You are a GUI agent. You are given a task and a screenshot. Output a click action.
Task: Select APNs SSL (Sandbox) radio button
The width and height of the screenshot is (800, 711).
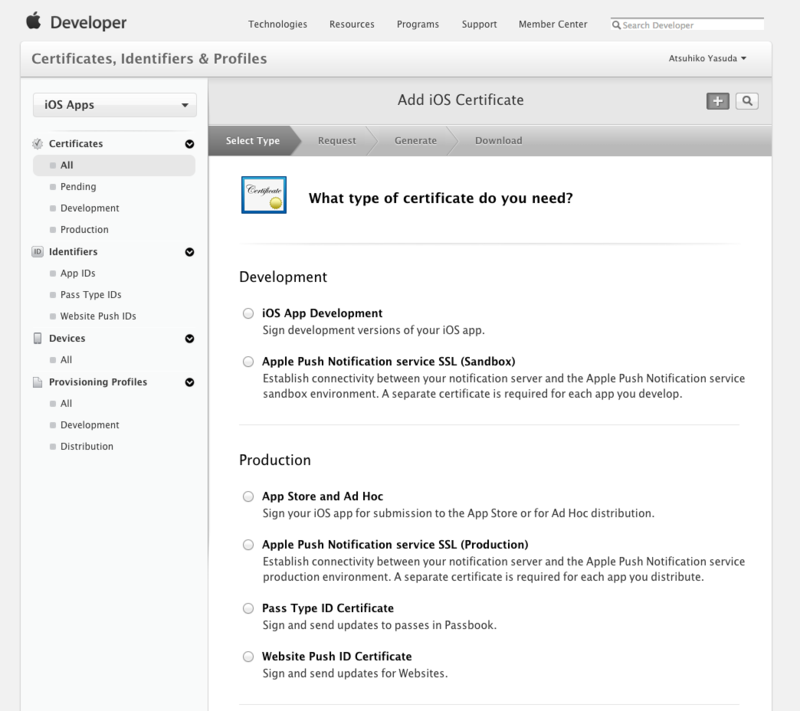point(248,362)
